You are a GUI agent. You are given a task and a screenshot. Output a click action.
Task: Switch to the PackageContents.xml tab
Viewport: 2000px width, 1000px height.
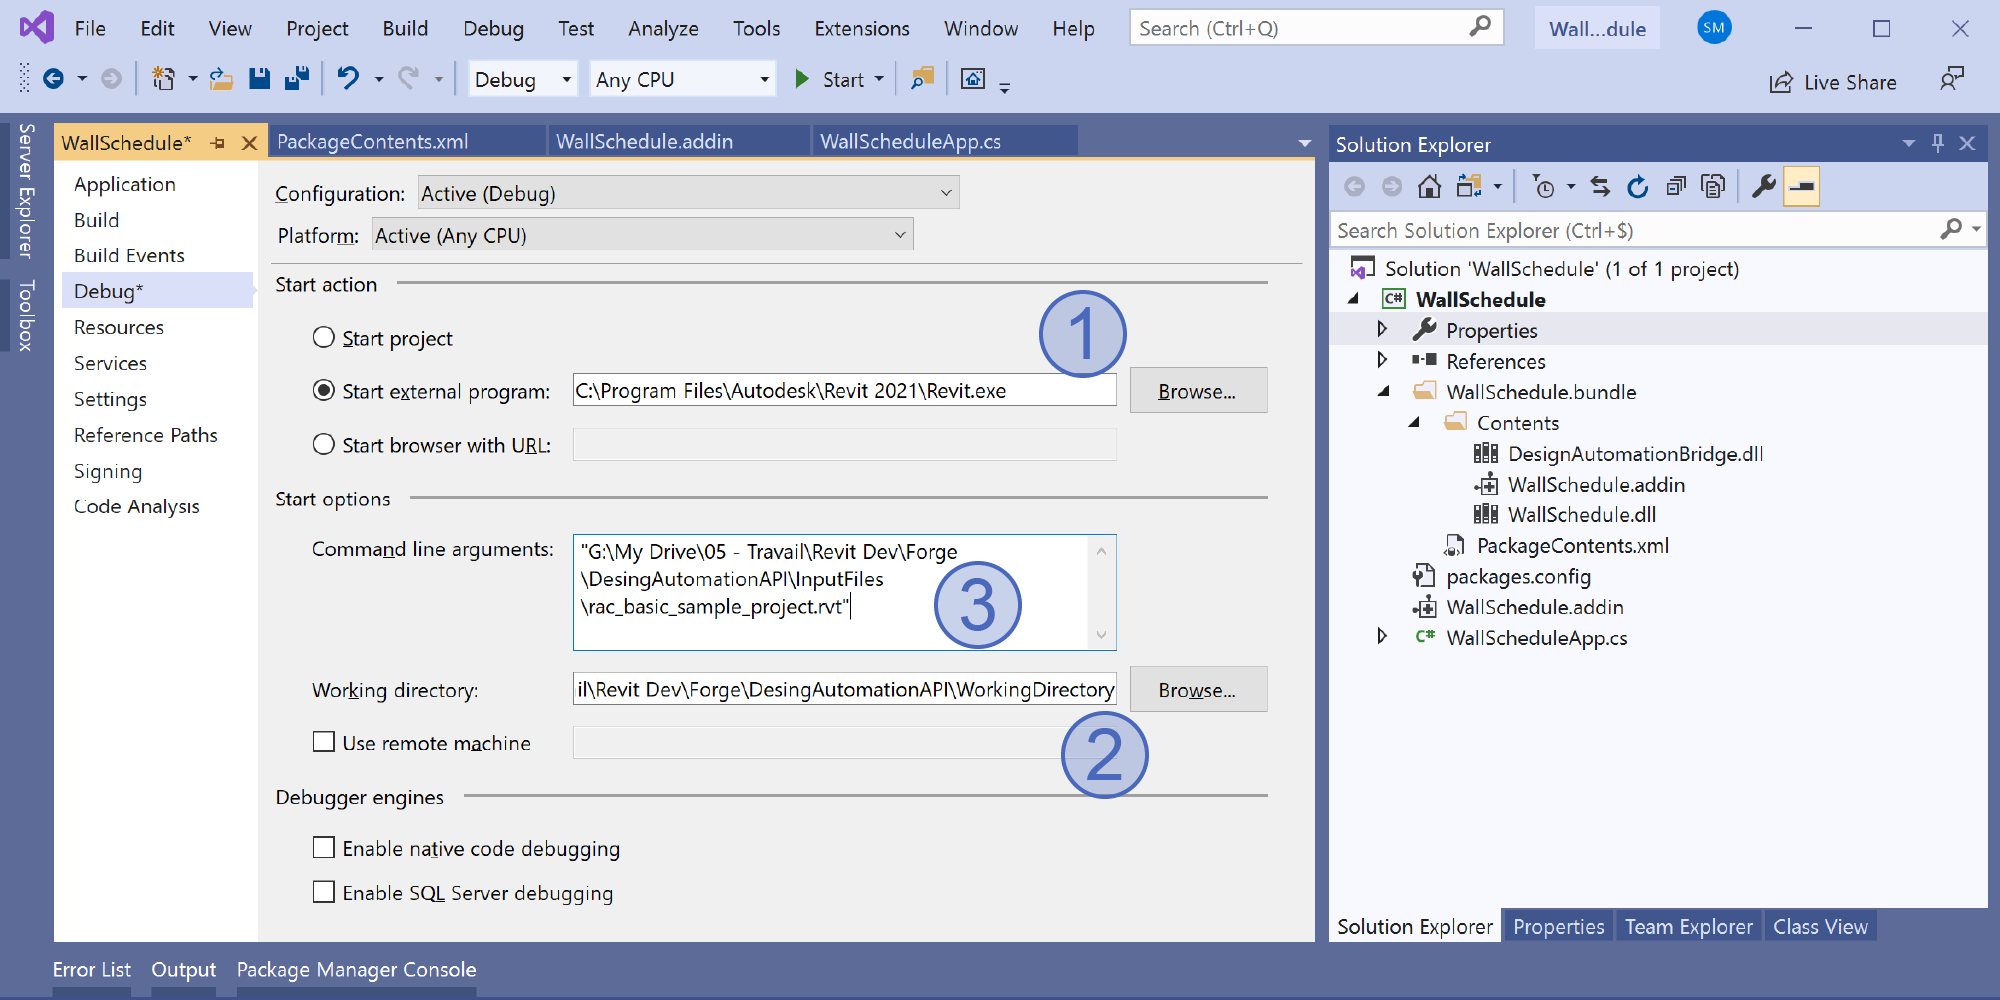[x=372, y=141]
